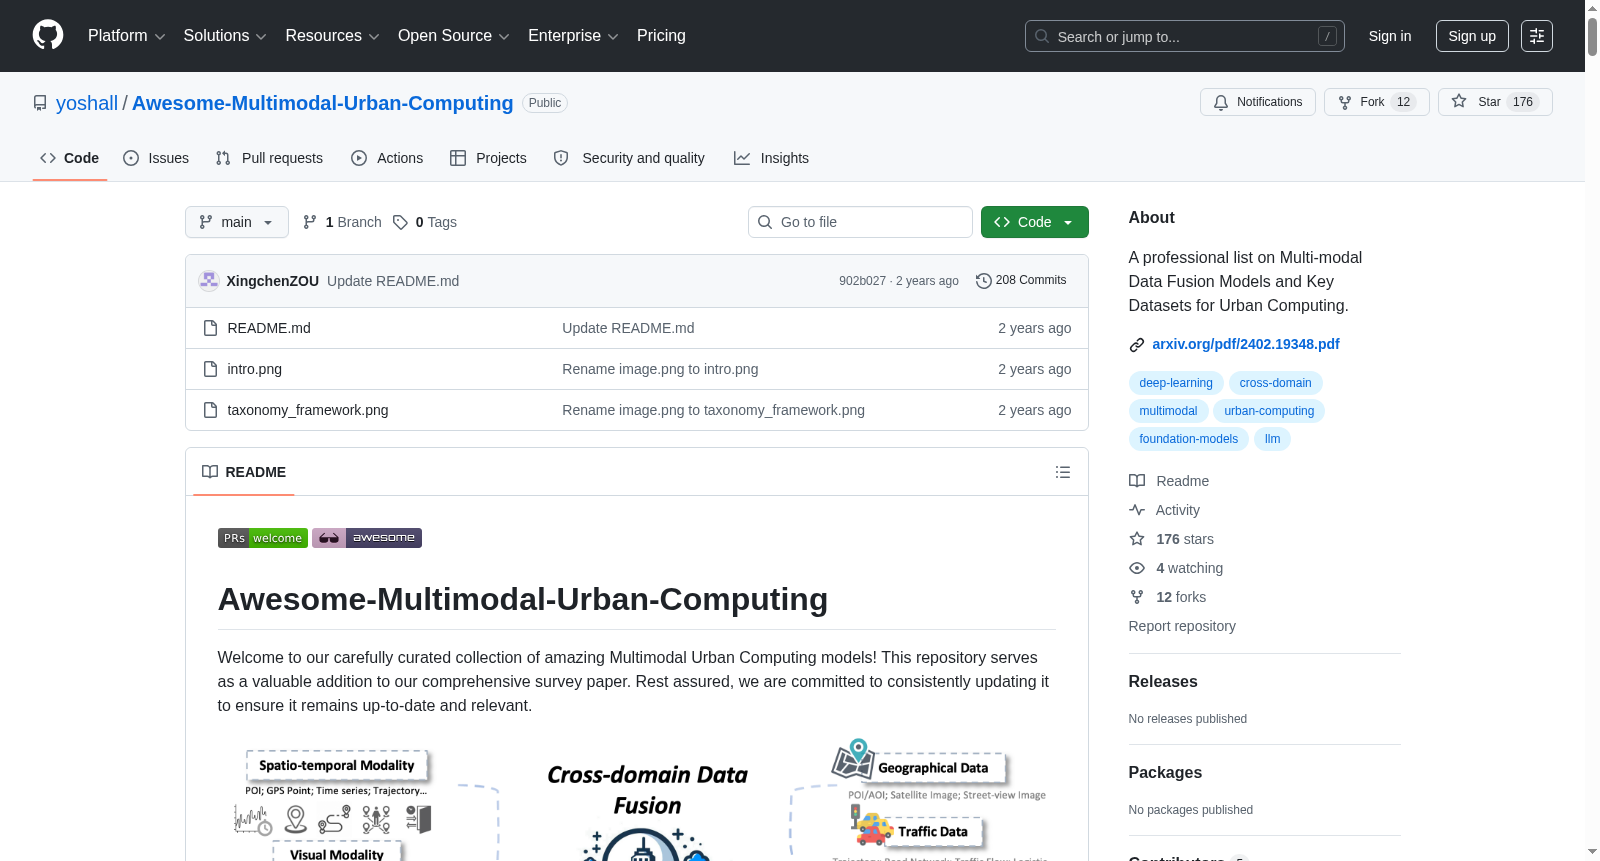Screen dimensions: 1600x861
Task: Open 'Rename image.png to intro.png' commit
Action: [x=660, y=369]
